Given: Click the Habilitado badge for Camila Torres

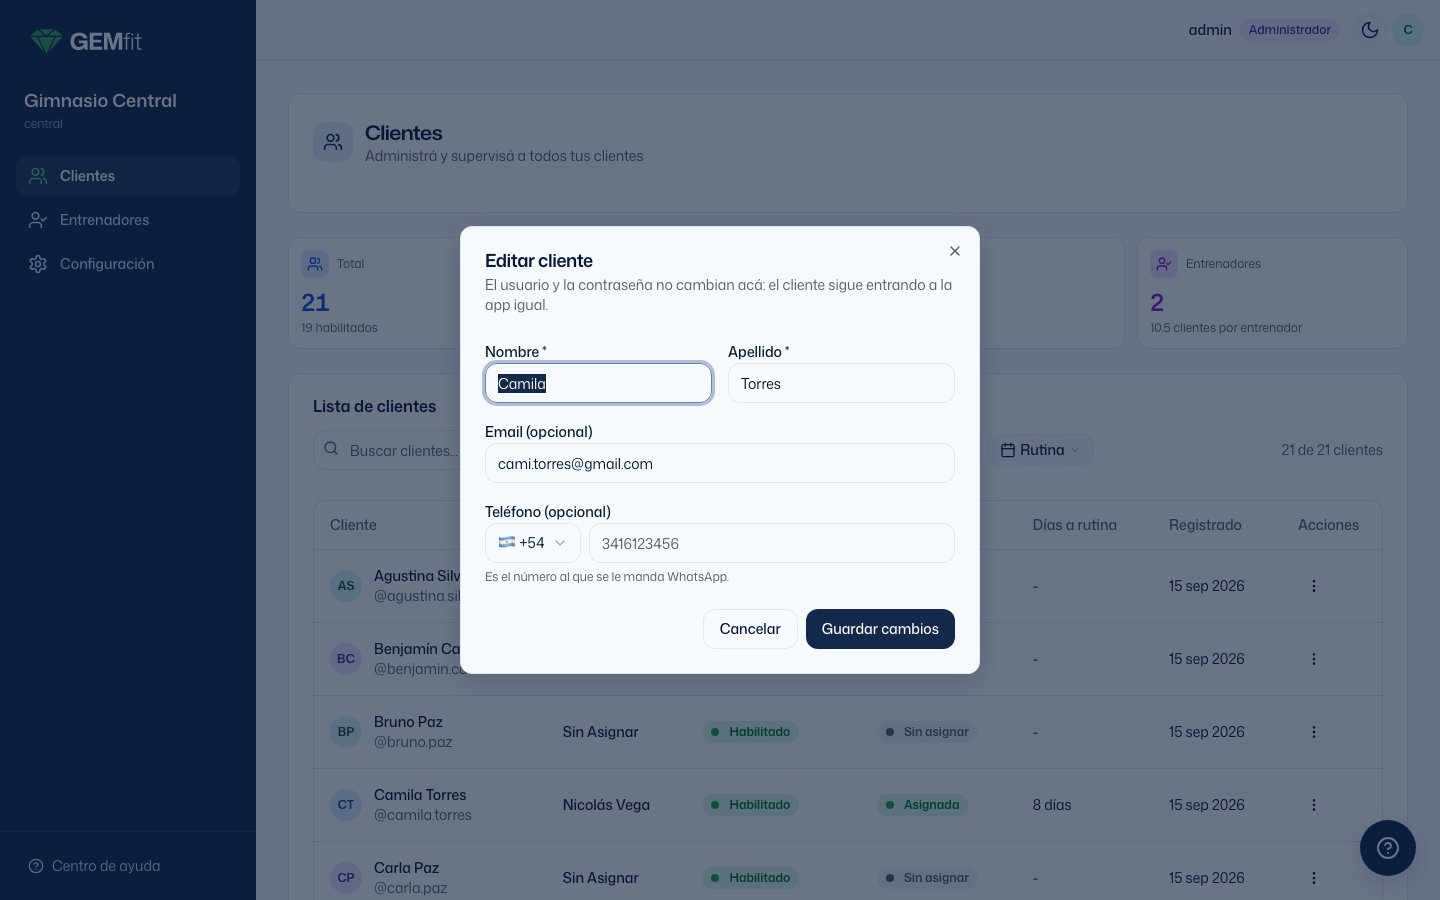Looking at the screenshot, I should click(751, 805).
